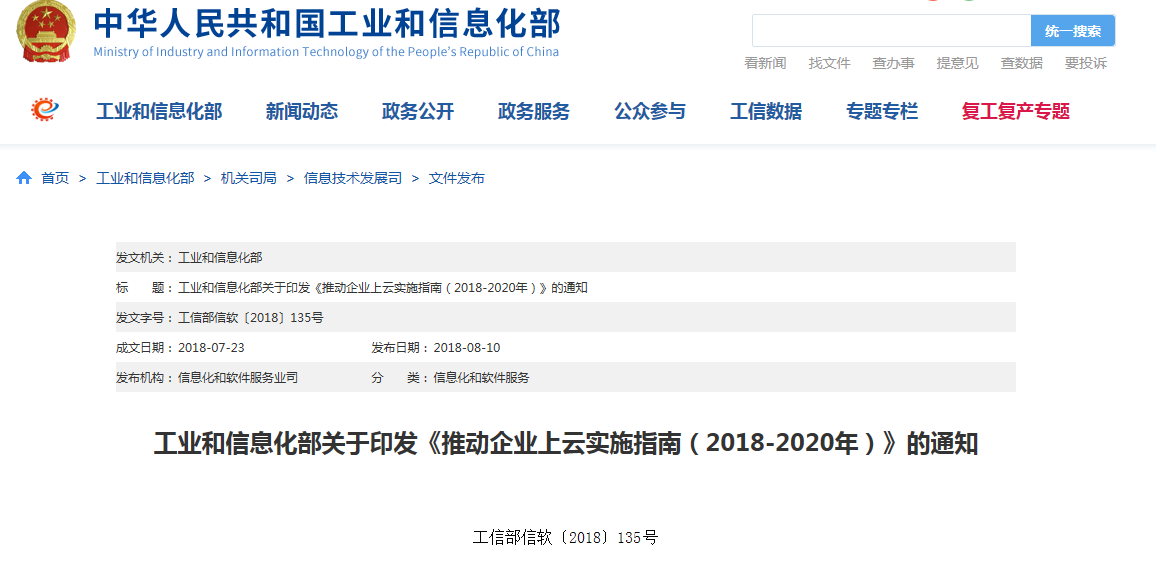Open the 政务公开 navigation menu
1156x577 pixels.
click(x=418, y=111)
